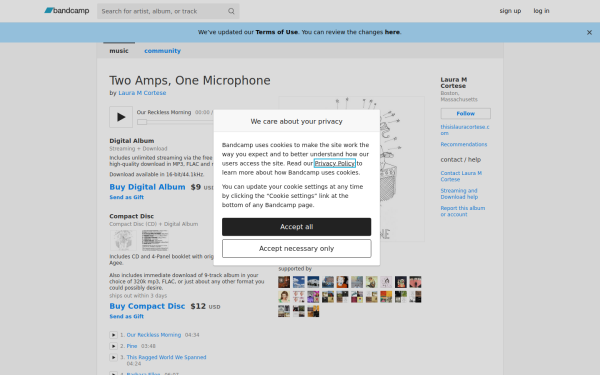Switch to the music tab
Screen dimensions: 600x375
click(119, 51)
